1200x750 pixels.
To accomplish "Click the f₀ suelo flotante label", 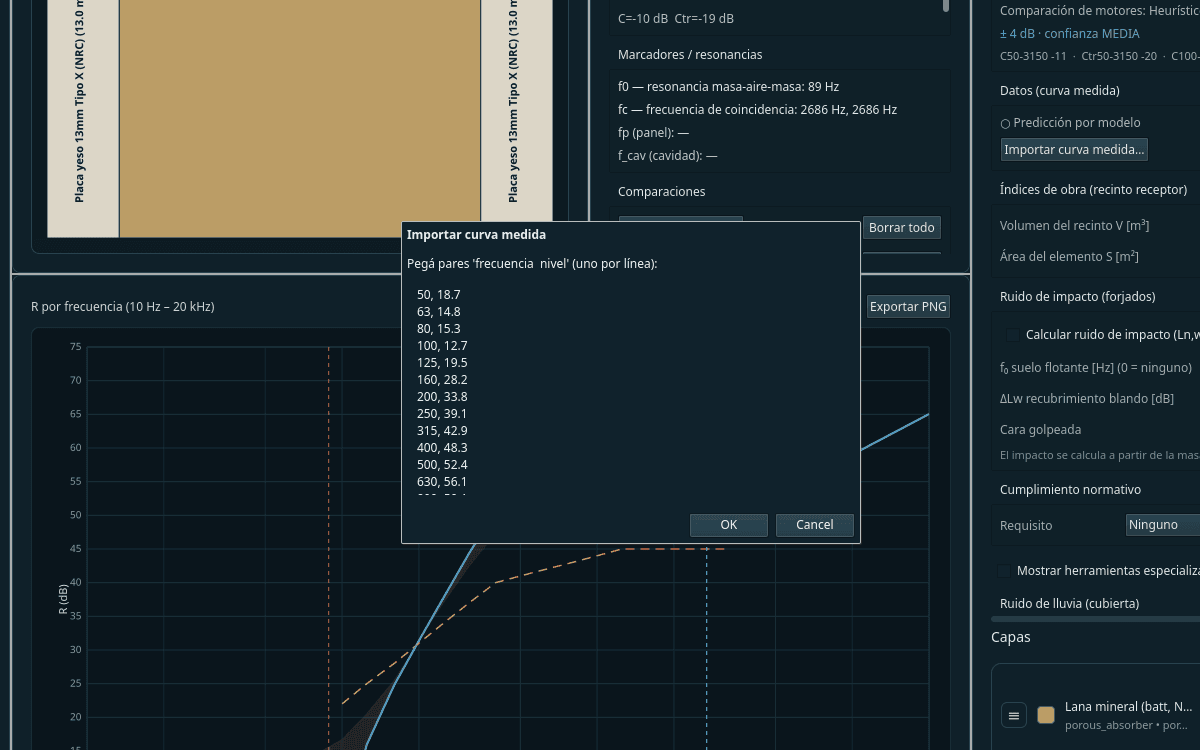I will click(1096, 368).
